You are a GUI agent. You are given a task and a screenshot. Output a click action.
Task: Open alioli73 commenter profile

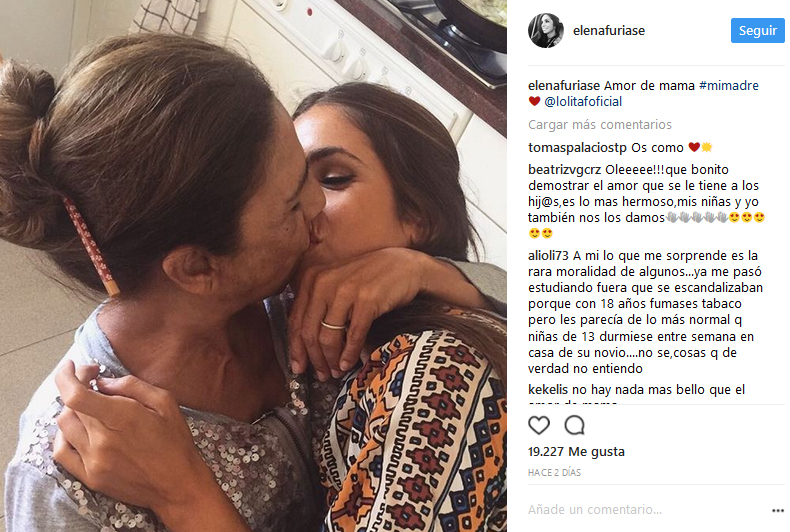(x=548, y=256)
